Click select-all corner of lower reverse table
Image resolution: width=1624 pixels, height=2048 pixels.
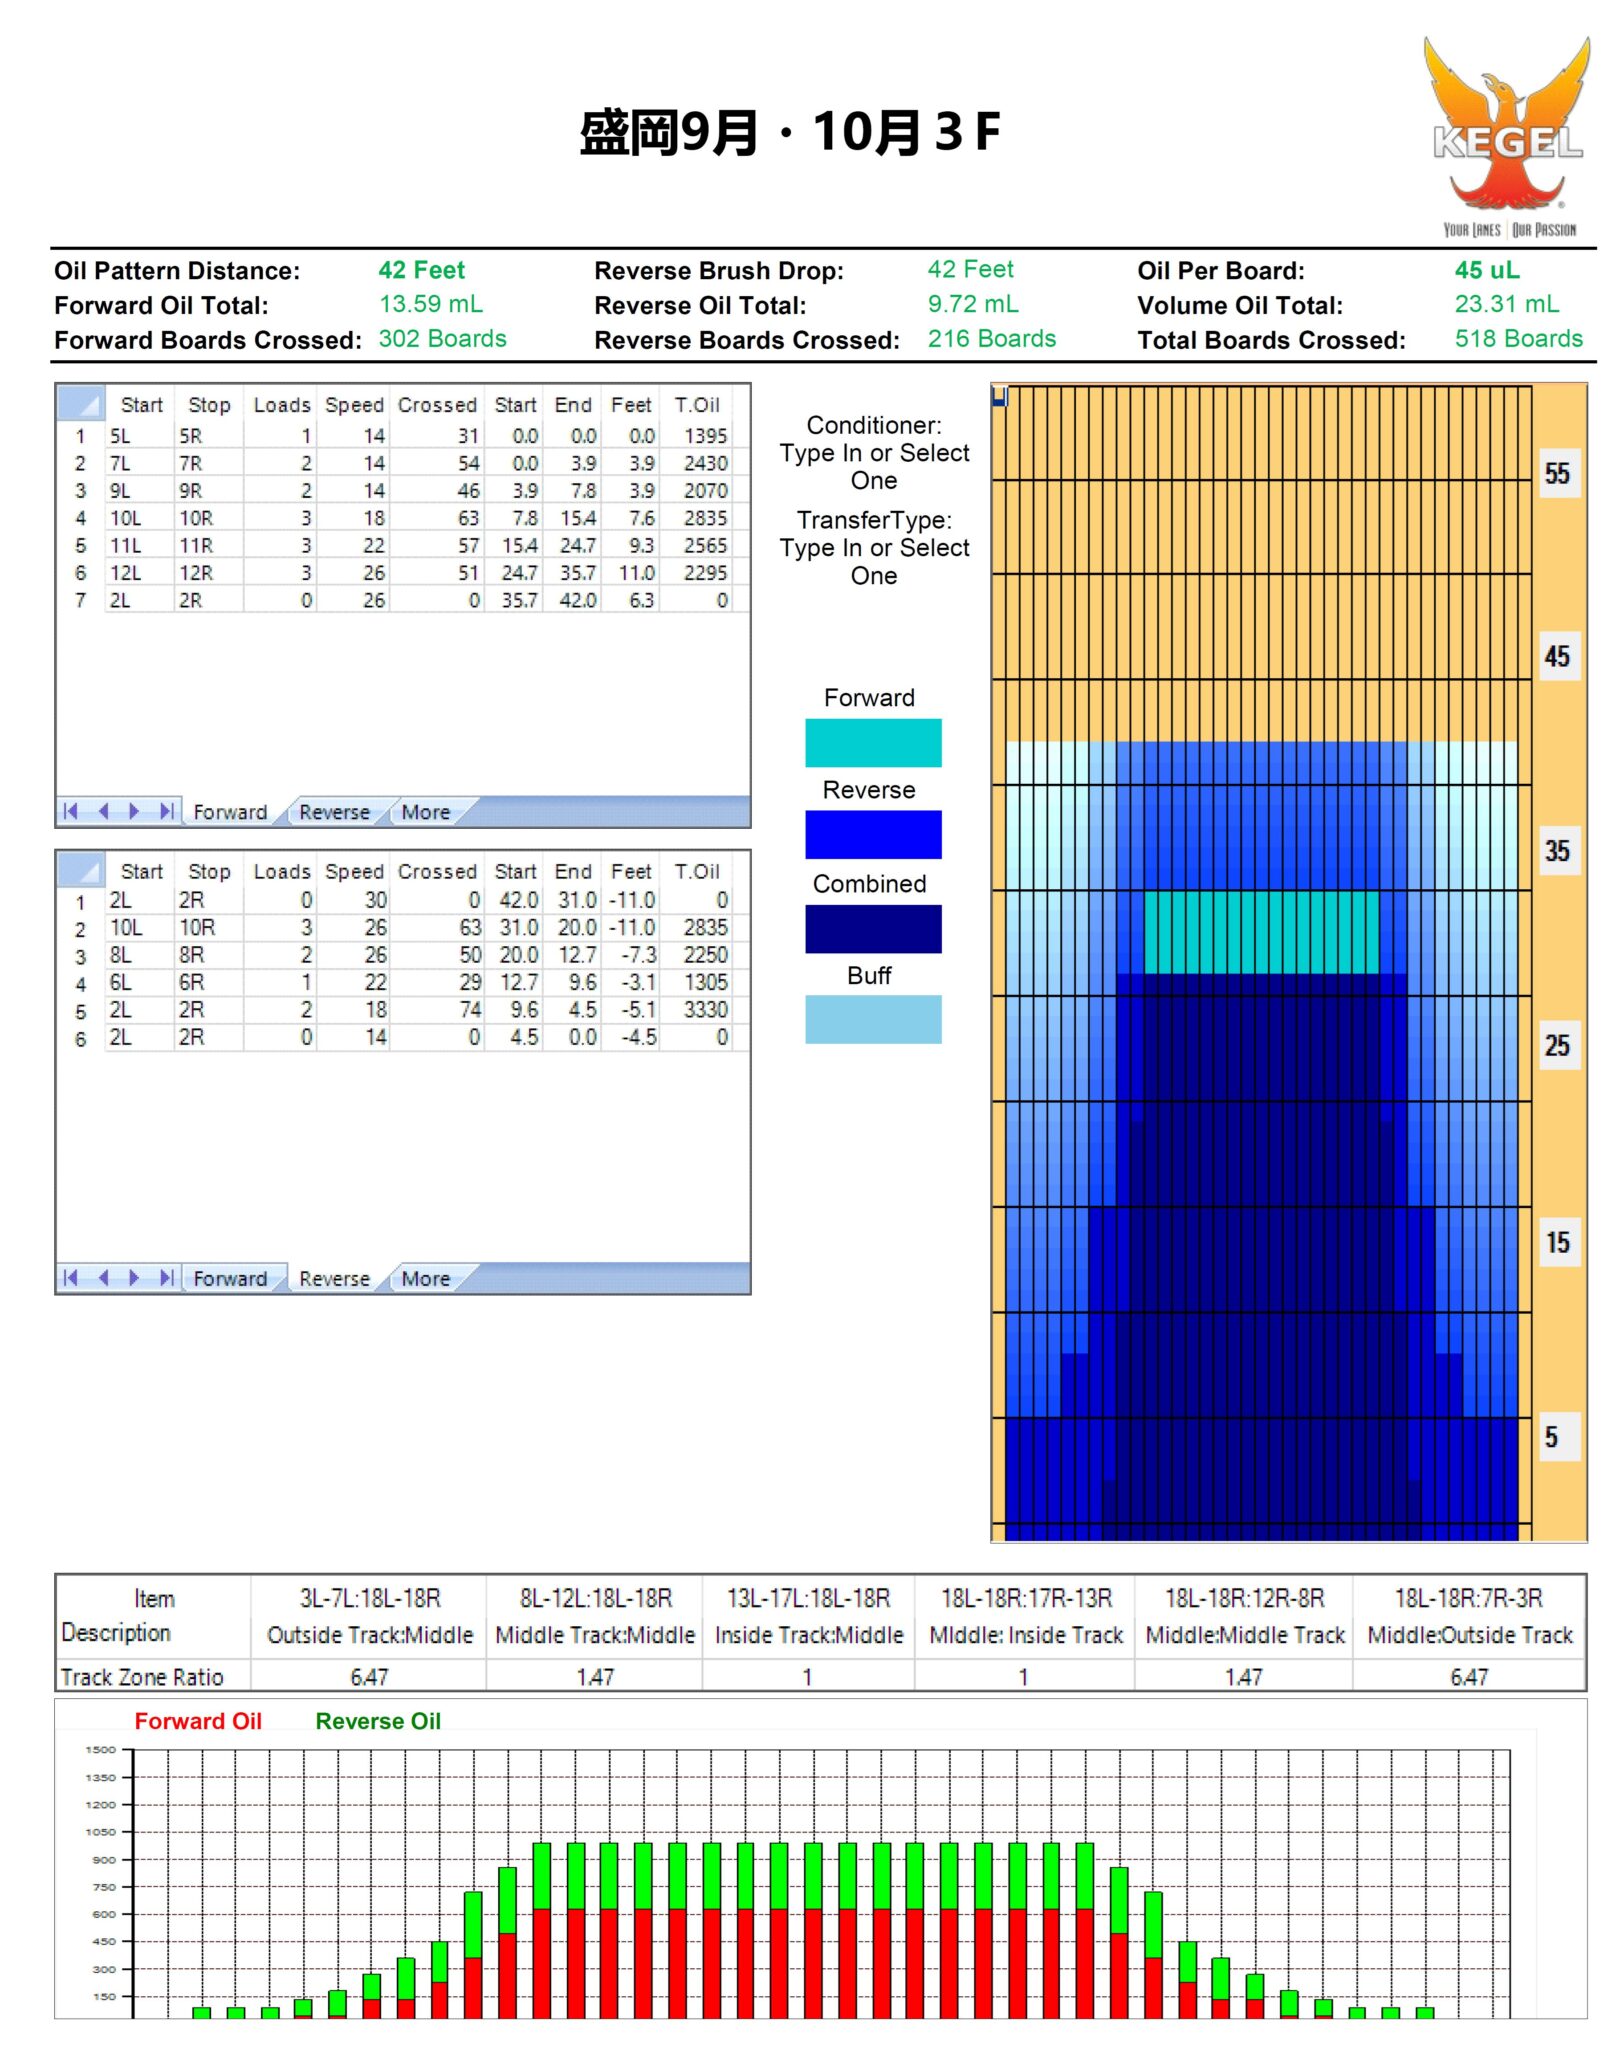point(80,870)
